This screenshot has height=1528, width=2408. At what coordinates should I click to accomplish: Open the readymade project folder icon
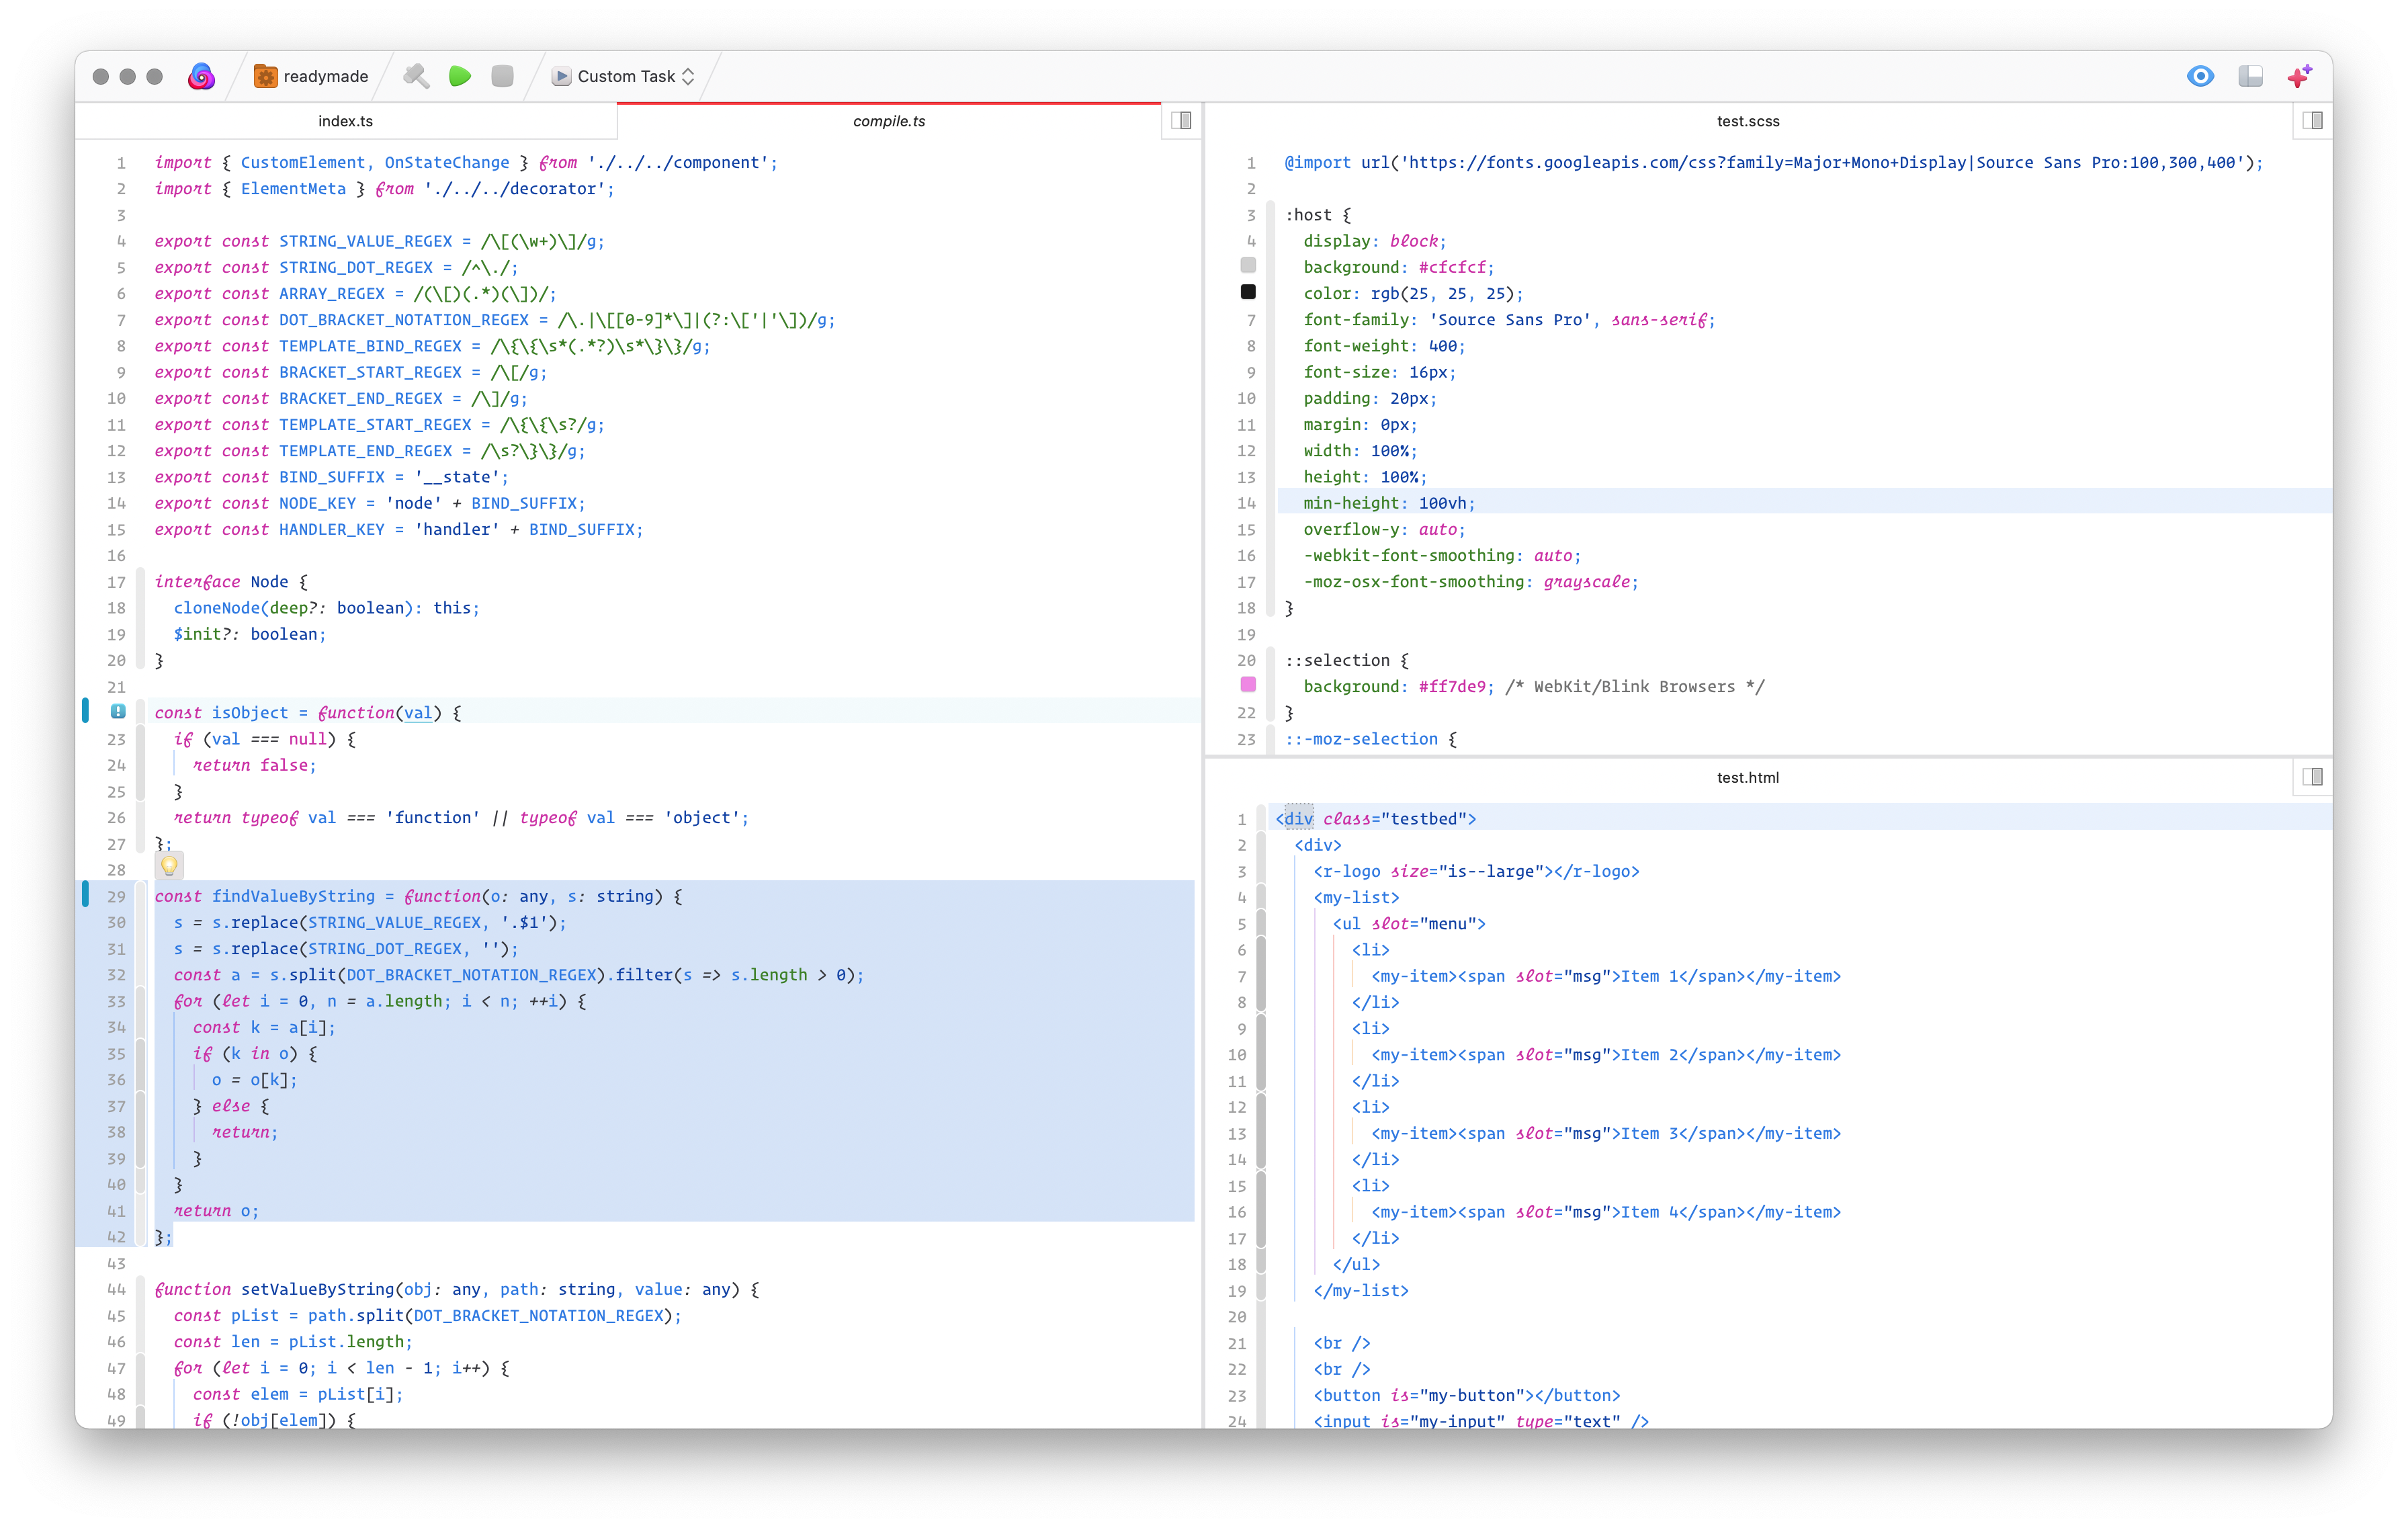click(x=265, y=76)
